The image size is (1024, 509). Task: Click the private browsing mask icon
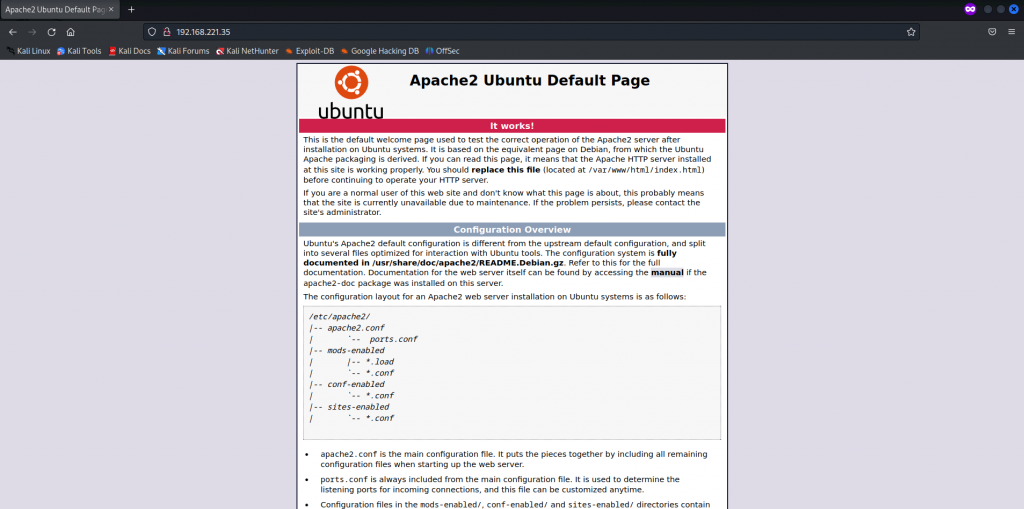[x=970, y=9]
